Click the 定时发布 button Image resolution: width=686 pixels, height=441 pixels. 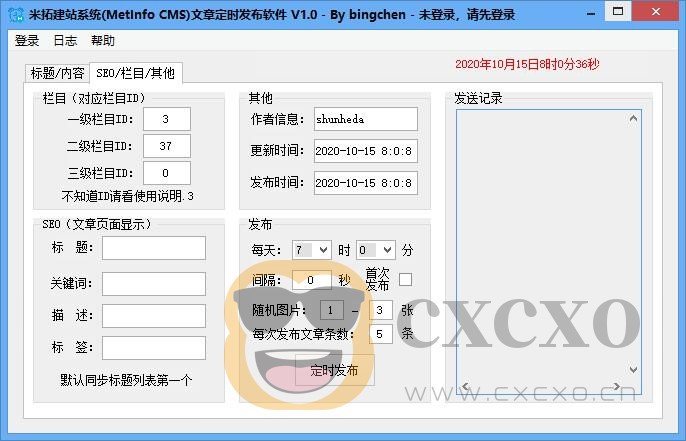(x=335, y=370)
